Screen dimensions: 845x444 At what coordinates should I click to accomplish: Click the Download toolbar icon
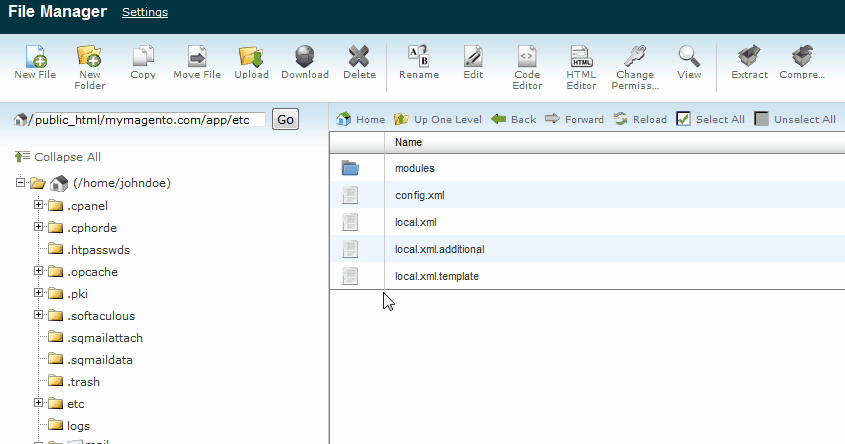tap(305, 56)
